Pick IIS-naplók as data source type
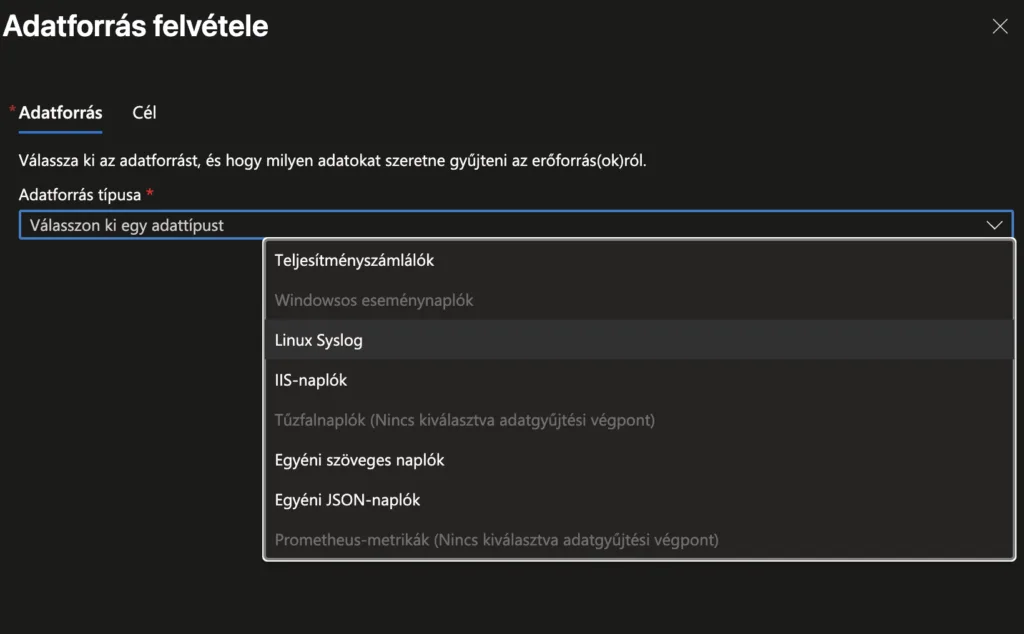This screenshot has width=1024, height=634. (311, 380)
